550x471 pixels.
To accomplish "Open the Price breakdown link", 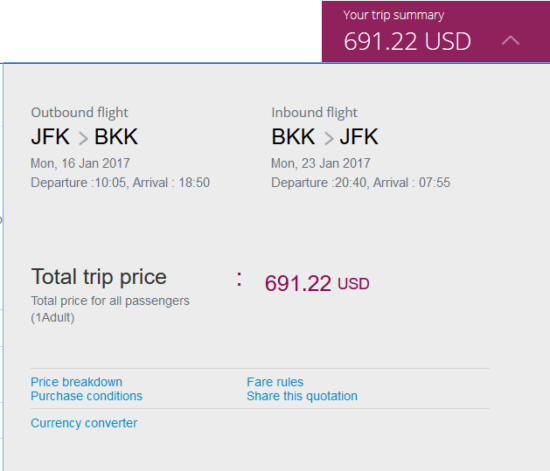I will point(76,382).
